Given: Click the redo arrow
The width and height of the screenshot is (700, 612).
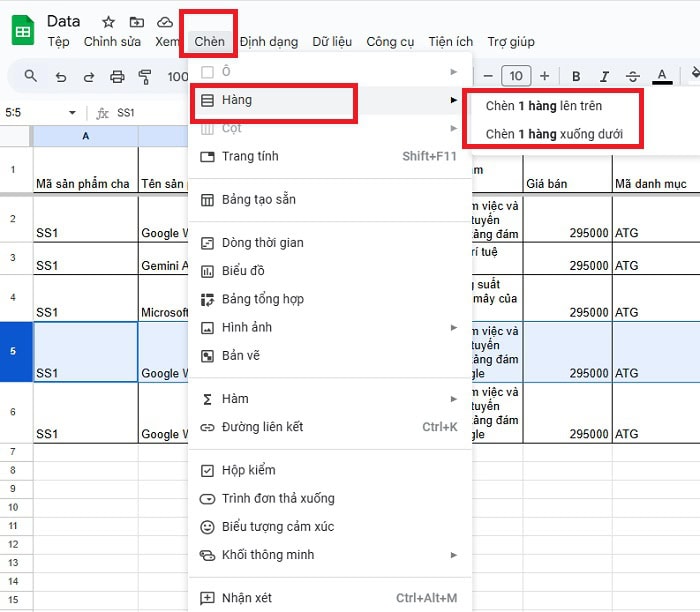Looking at the screenshot, I should [89, 77].
